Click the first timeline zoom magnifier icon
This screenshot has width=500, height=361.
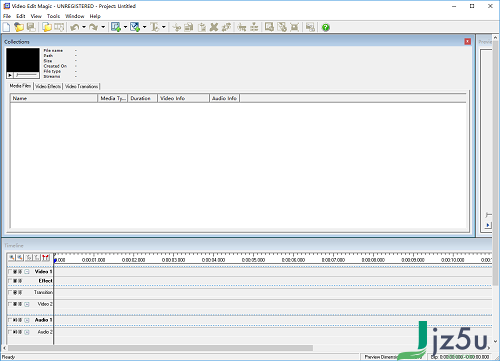click(x=12, y=257)
